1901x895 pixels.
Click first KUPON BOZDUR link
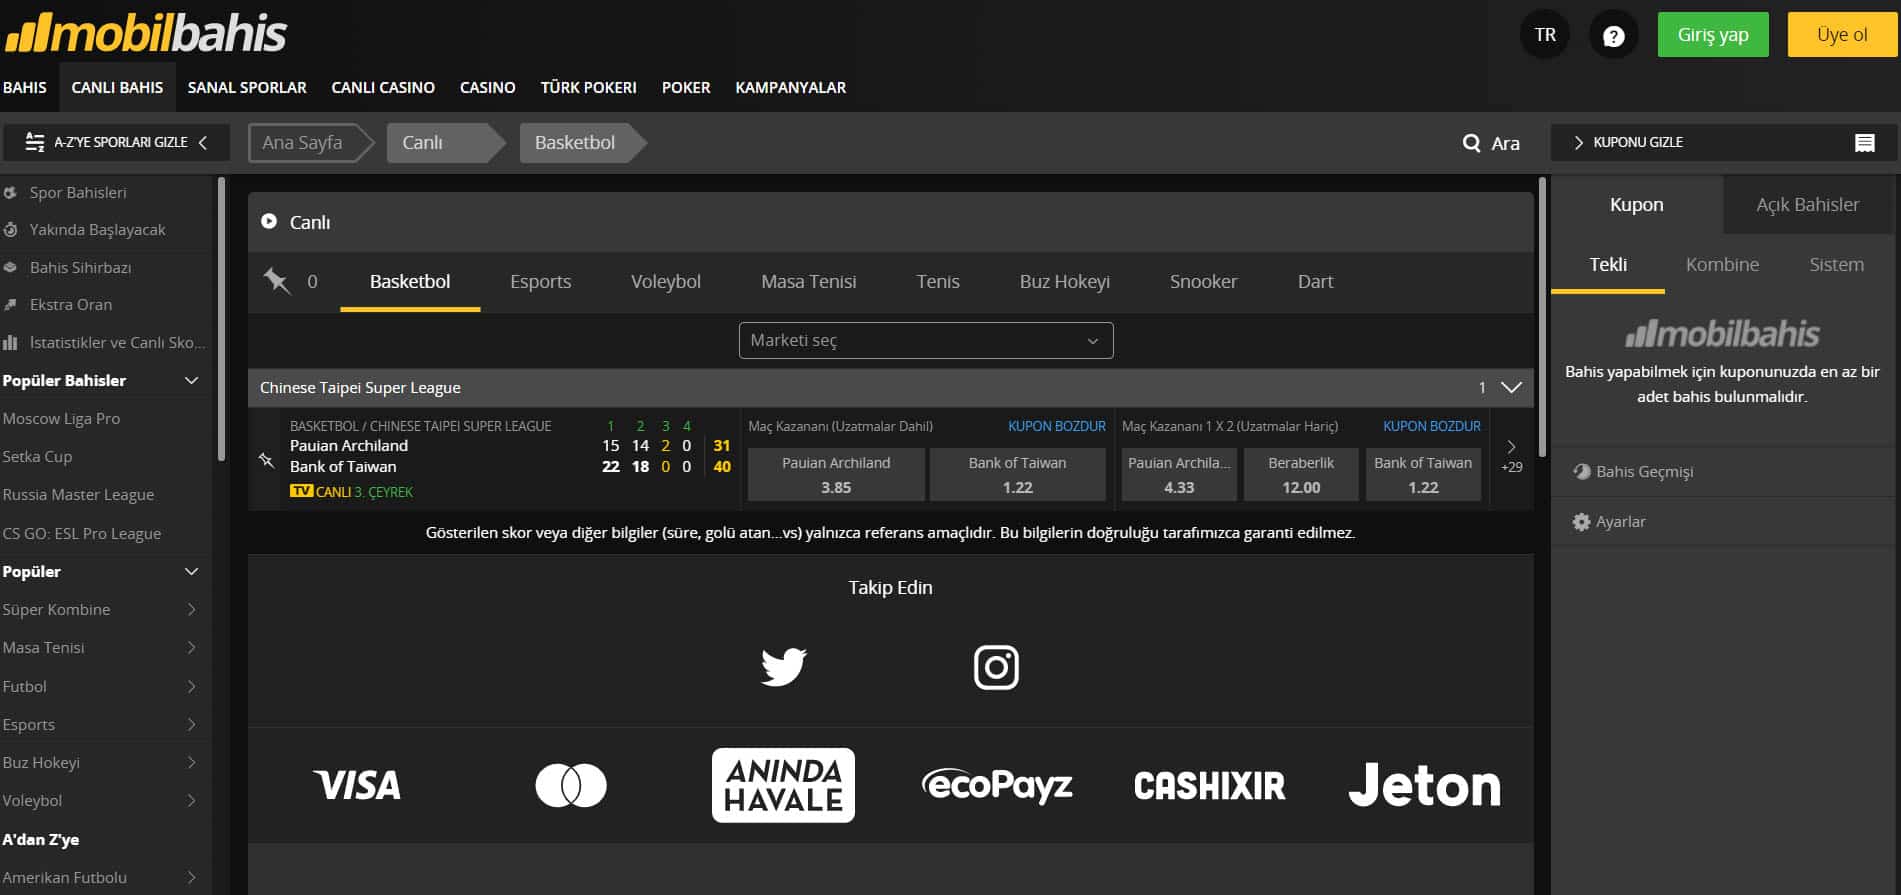1056,426
